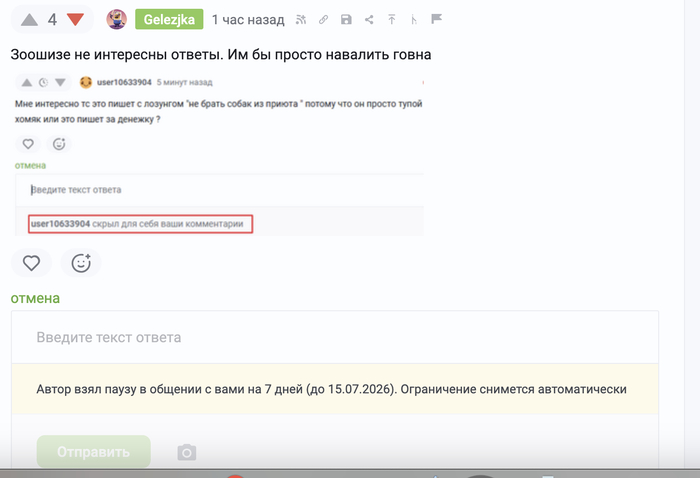Open the Gelezjka user profile link
The width and height of the screenshot is (700, 478).
tap(169, 20)
